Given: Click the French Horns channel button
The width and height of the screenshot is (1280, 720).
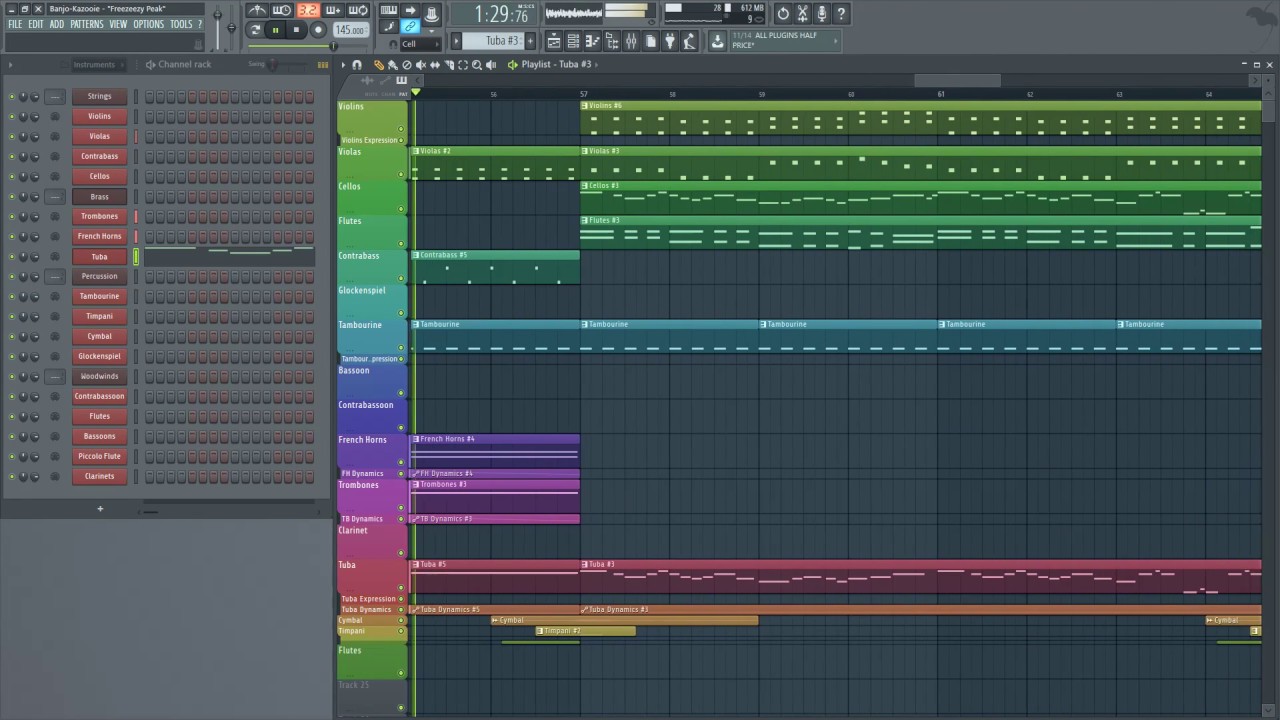Looking at the screenshot, I should (99, 237).
